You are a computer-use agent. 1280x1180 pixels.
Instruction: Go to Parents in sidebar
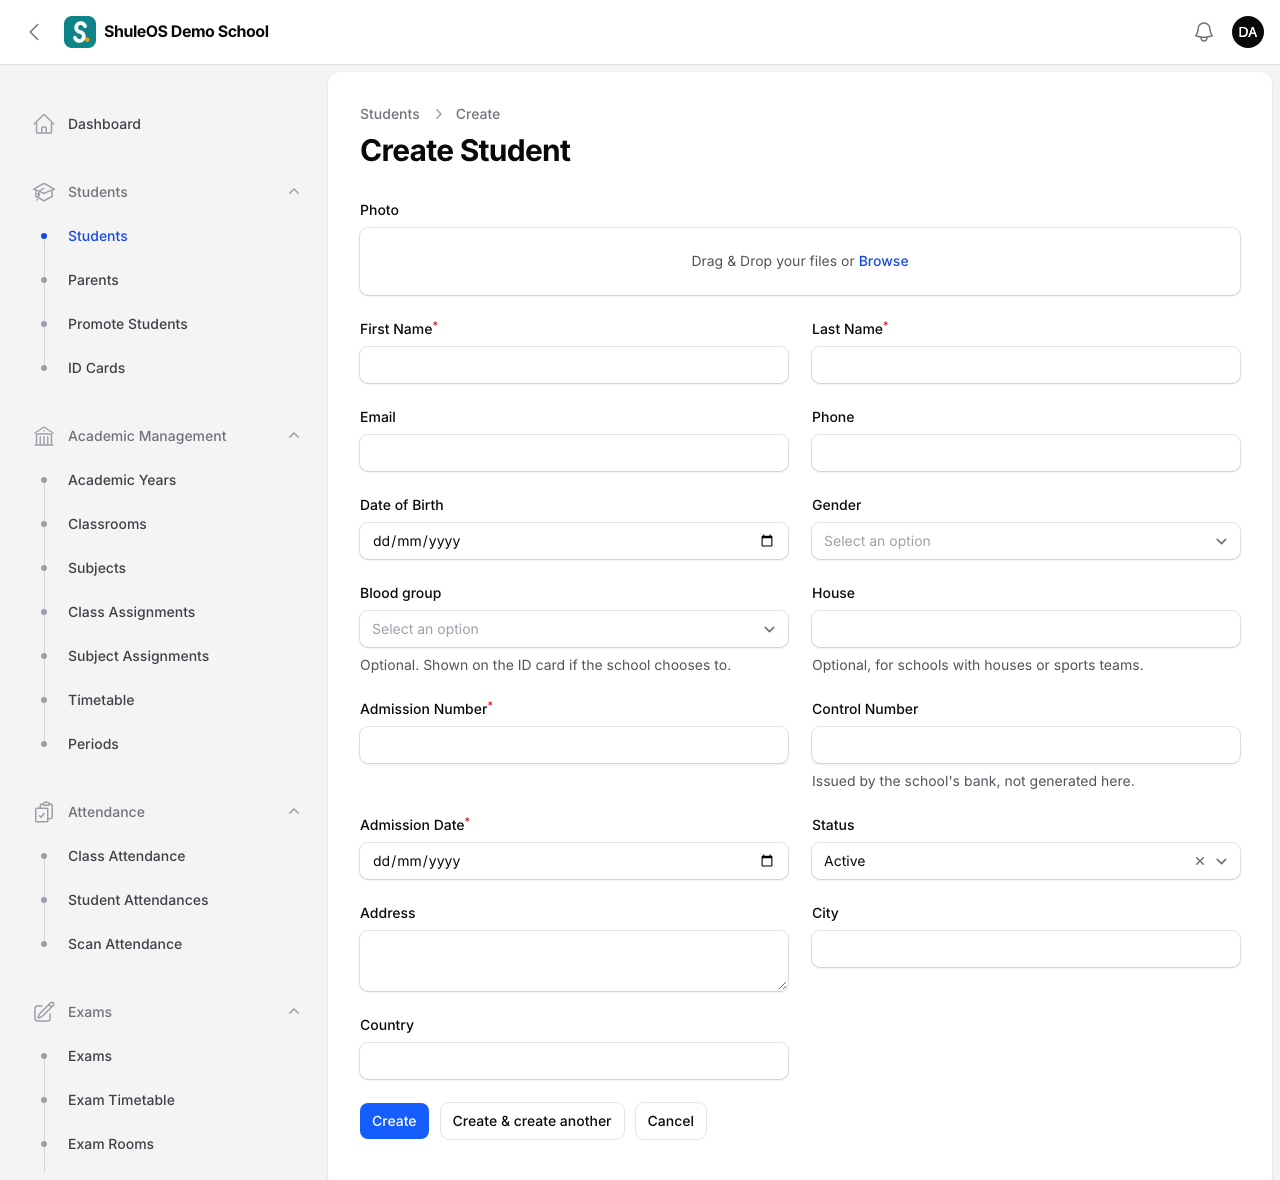pyautogui.click(x=93, y=280)
